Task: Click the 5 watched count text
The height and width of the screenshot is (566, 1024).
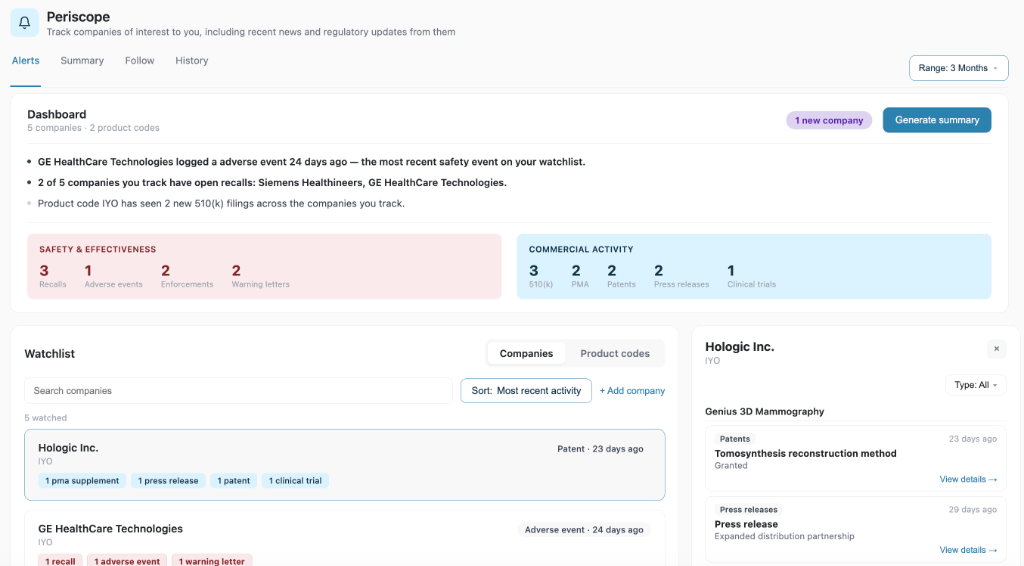Action: pos(46,418)
